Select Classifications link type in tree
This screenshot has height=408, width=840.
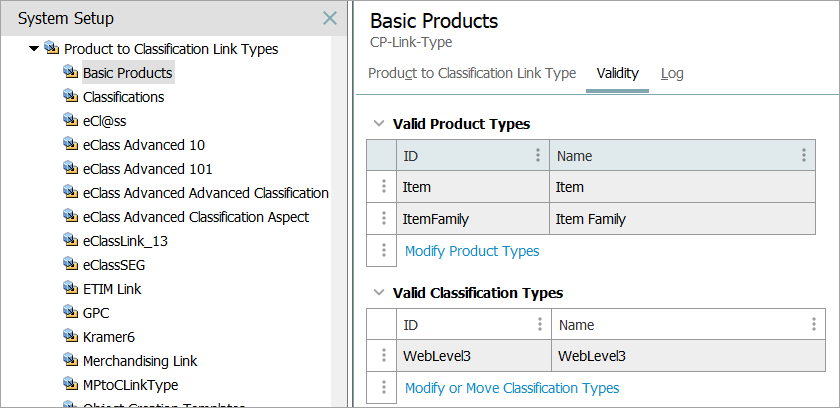click(124, 97)
